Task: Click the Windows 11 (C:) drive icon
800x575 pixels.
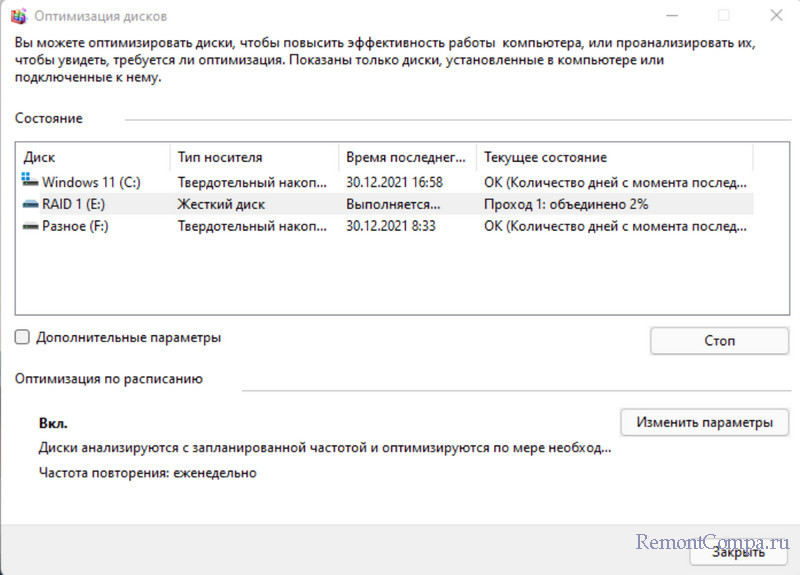Action: pyautogui.click(x=29, y=182)
